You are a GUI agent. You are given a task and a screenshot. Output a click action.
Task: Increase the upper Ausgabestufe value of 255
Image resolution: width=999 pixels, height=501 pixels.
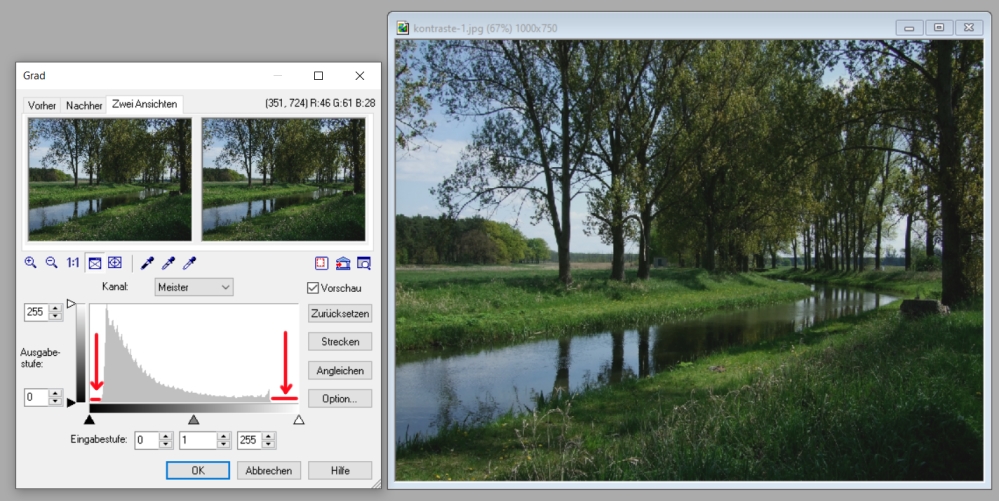click(x=55, y=308)
